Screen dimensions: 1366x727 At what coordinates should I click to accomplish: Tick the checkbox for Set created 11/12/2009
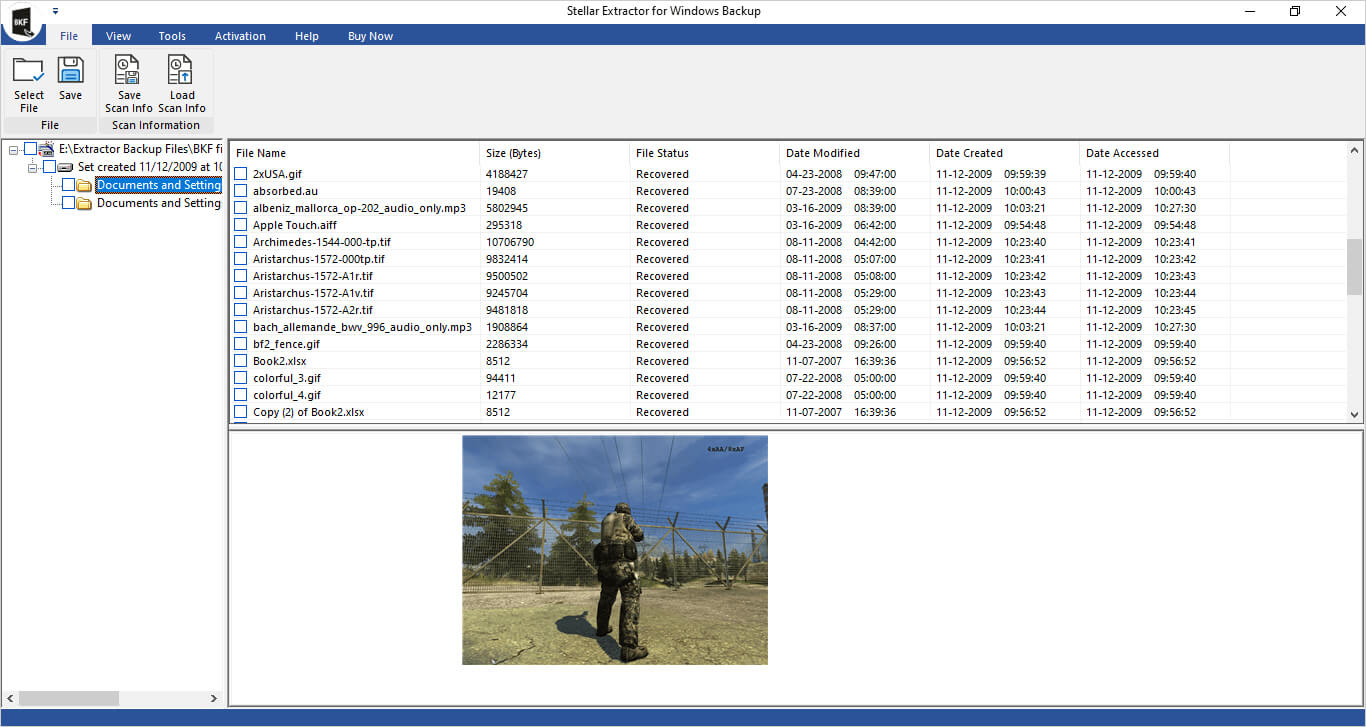click(x=49, y=167)
